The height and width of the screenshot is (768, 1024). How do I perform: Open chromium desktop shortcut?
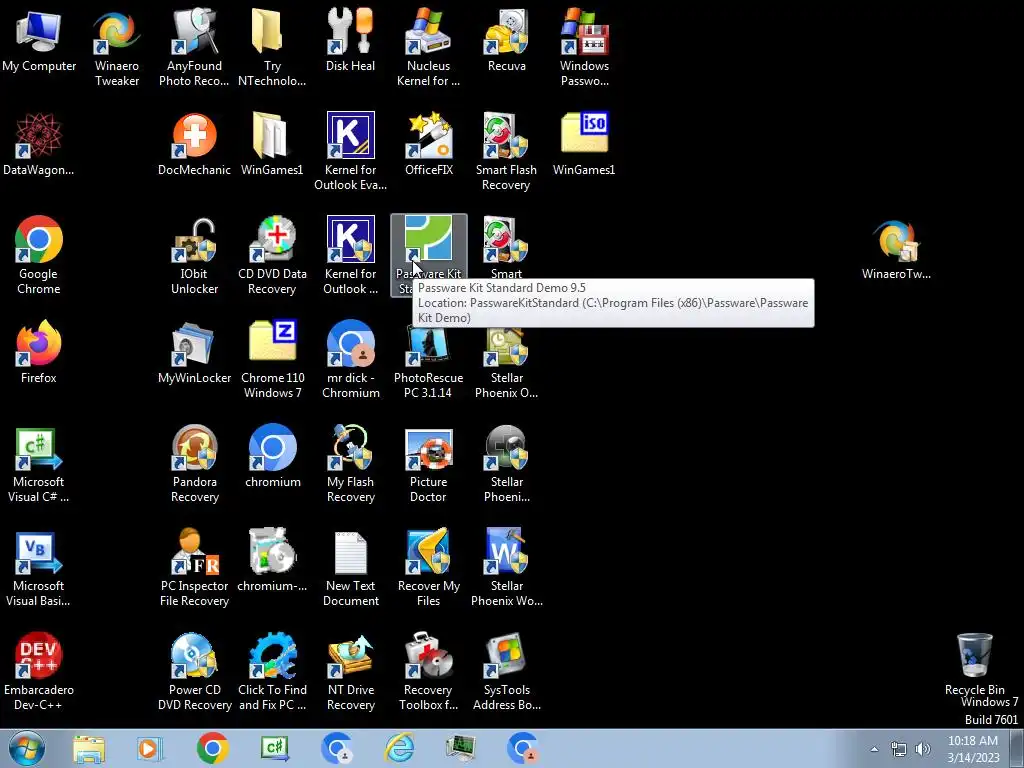click(x=272, y=457)
